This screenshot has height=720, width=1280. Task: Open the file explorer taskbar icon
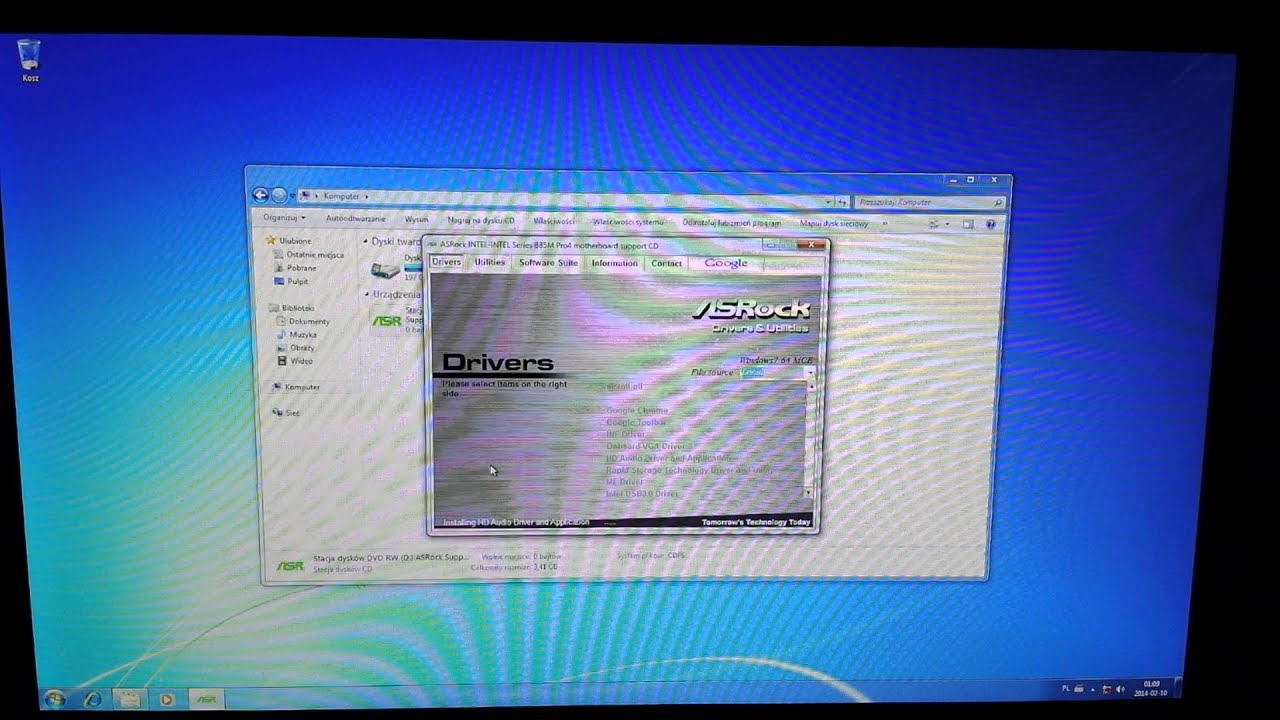click(128, 699)
